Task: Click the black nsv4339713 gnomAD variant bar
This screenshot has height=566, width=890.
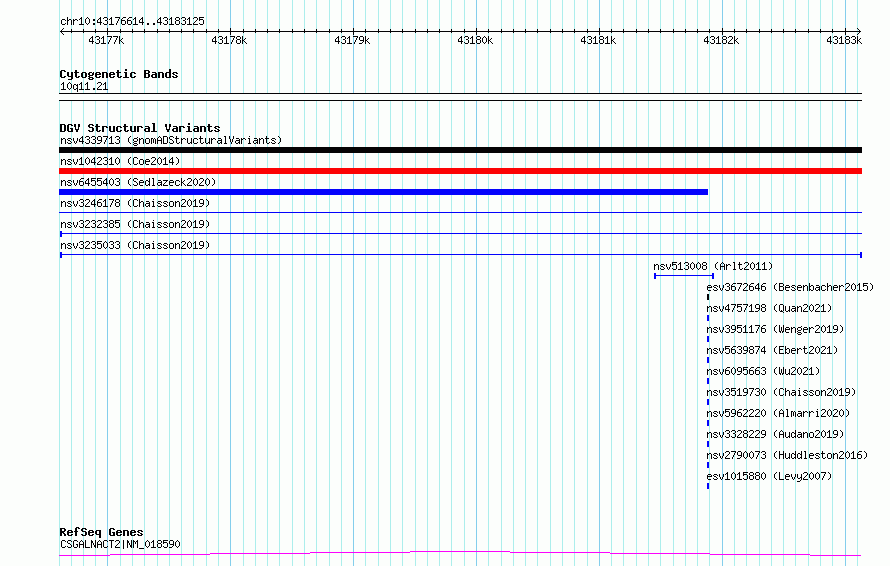Action: [460, 150]
